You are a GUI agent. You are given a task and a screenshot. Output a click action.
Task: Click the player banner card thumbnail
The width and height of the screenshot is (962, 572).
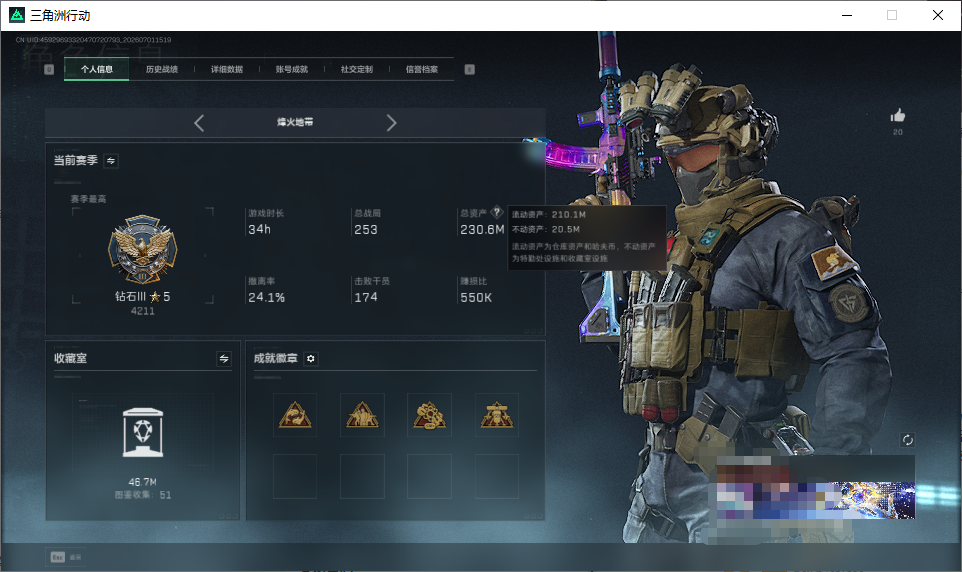click(815, 487)
